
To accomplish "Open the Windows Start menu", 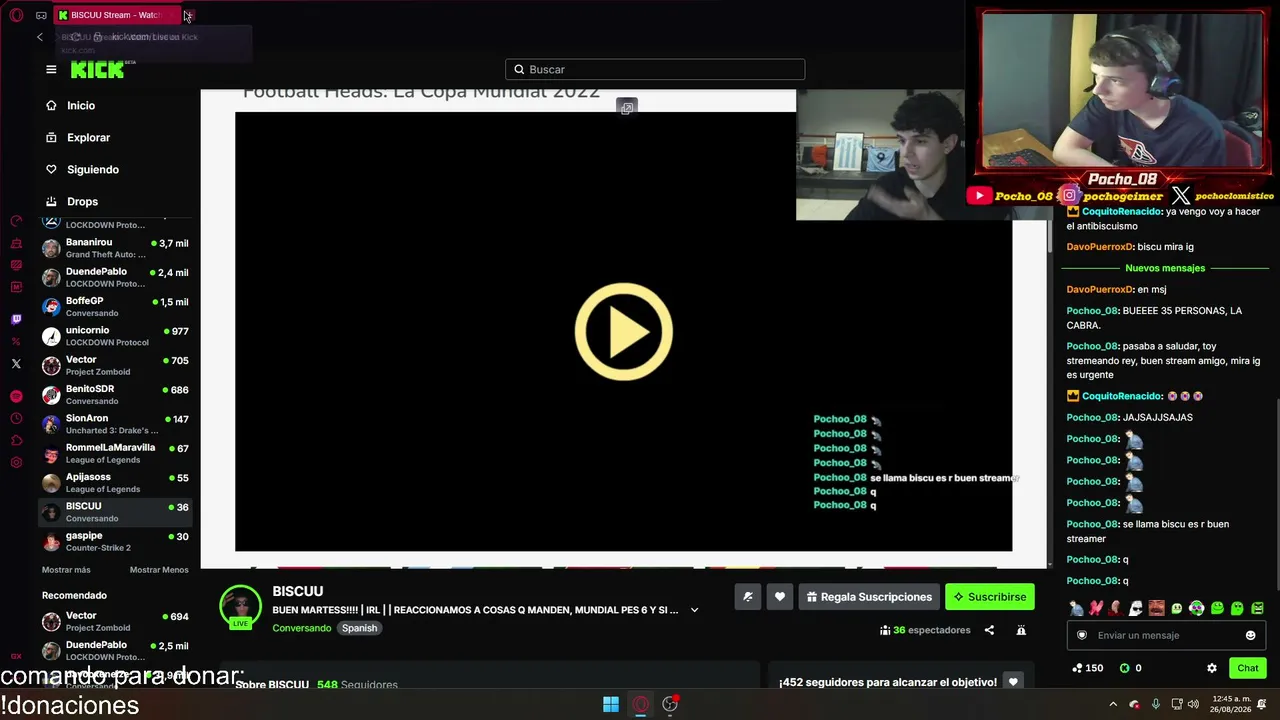I will [x=611, y=704].
